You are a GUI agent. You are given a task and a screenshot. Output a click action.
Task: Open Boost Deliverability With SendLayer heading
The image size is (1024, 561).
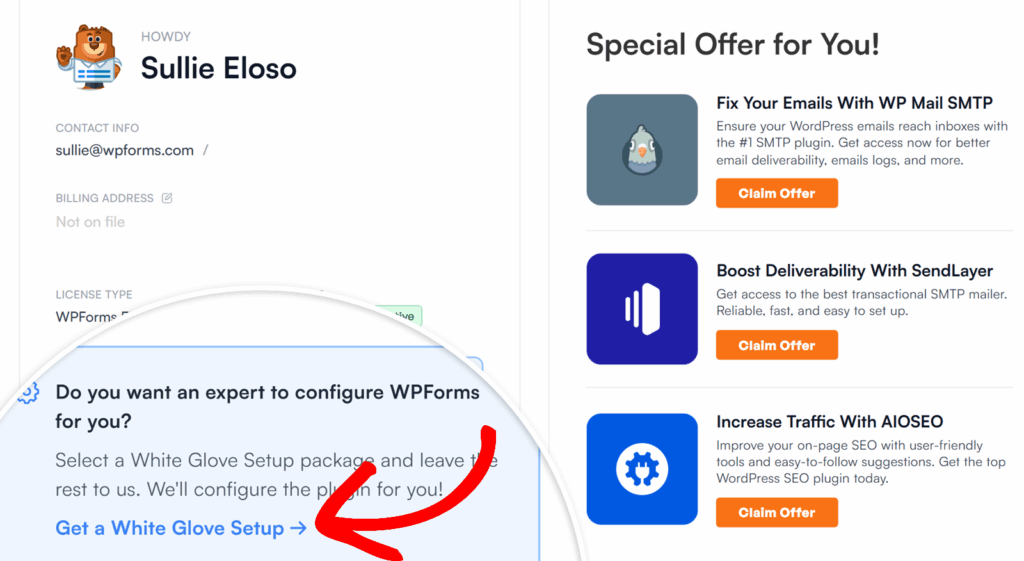point(854,270)
